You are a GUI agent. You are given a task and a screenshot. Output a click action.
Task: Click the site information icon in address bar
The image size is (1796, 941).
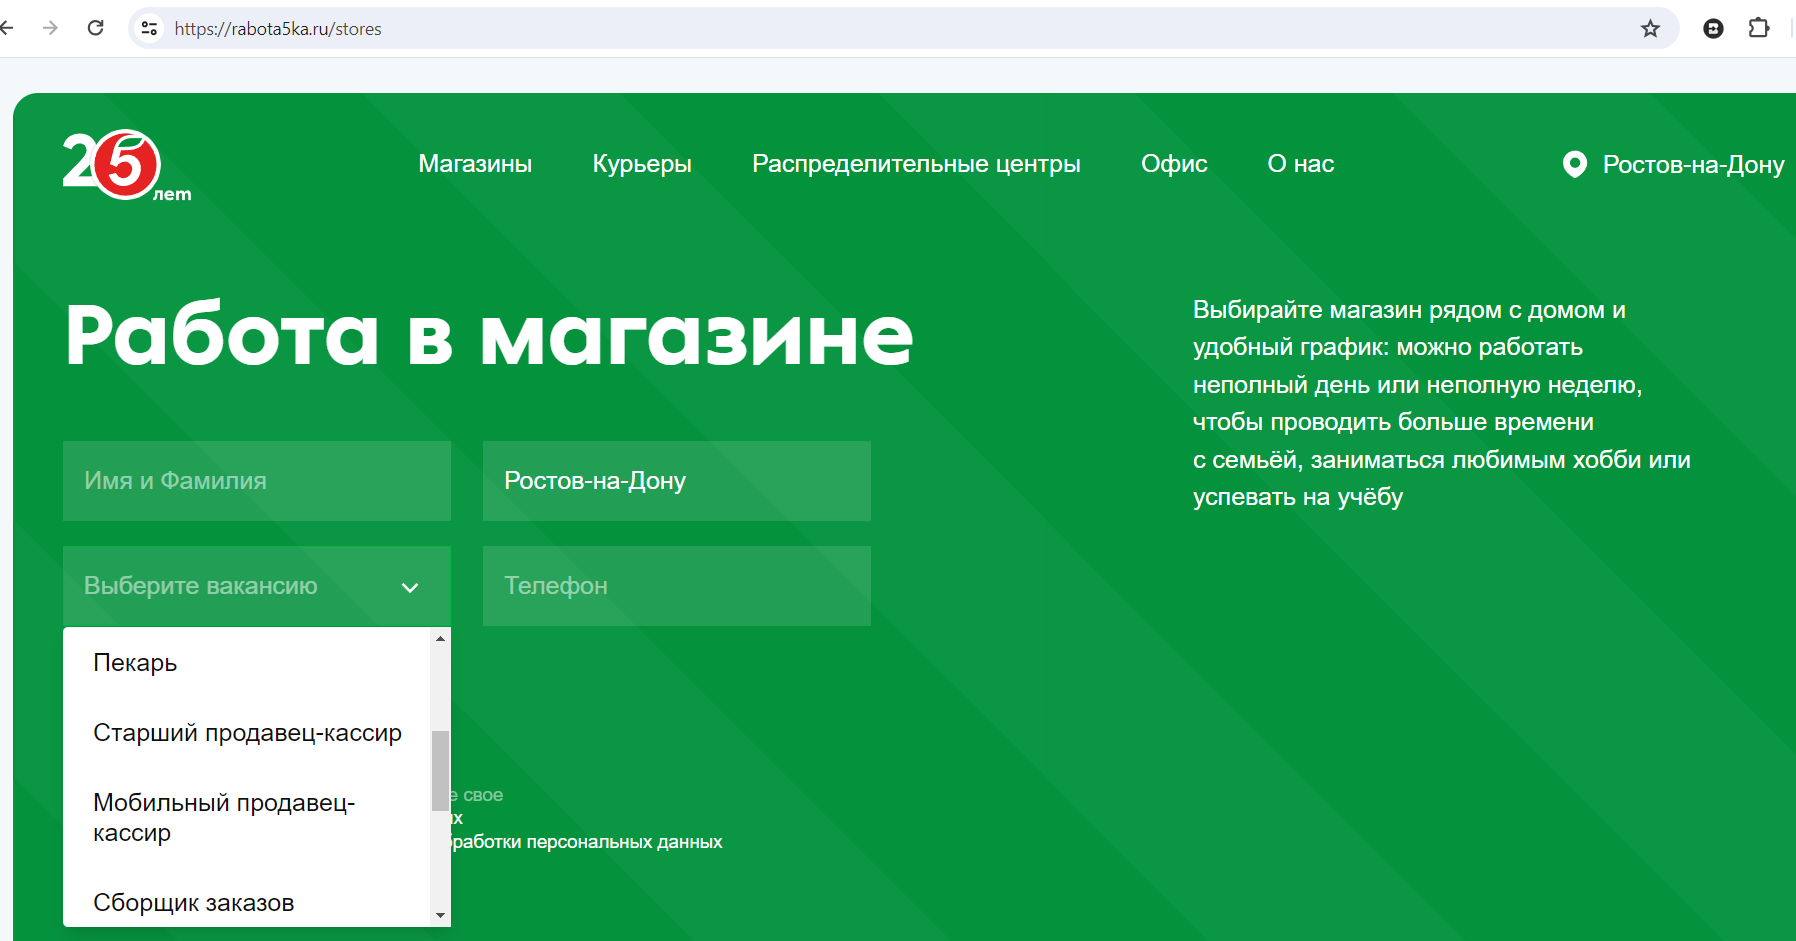click(x=150, y=29)
